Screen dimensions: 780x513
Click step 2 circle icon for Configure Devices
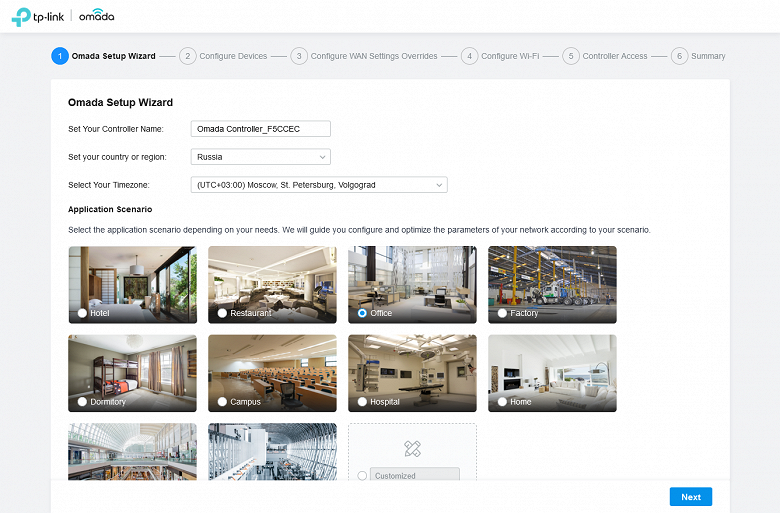(188, 56)
